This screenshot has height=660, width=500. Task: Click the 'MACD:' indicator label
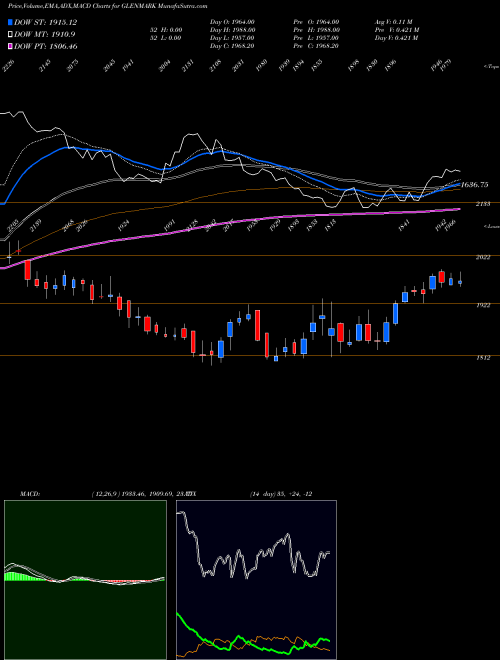[30, 494]
